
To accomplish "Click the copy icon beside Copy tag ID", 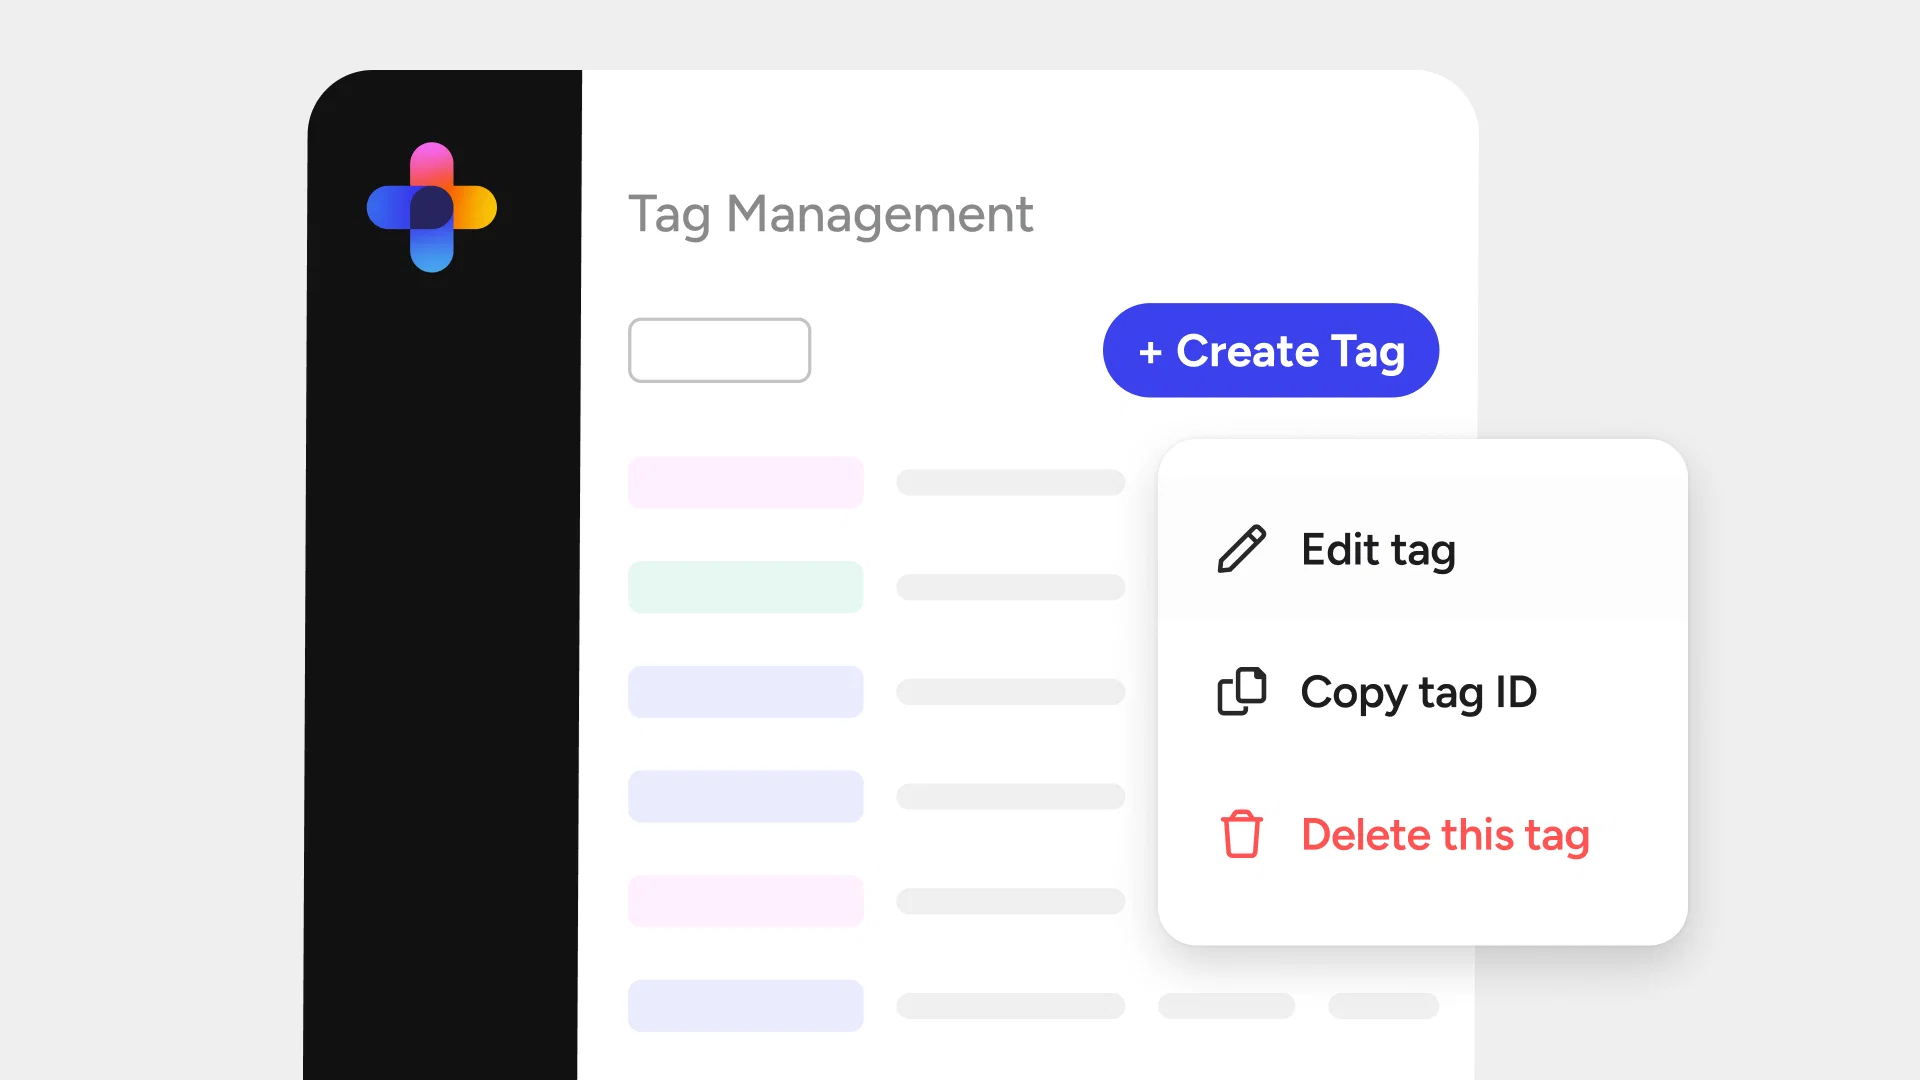I will (x=1241, y=691).
